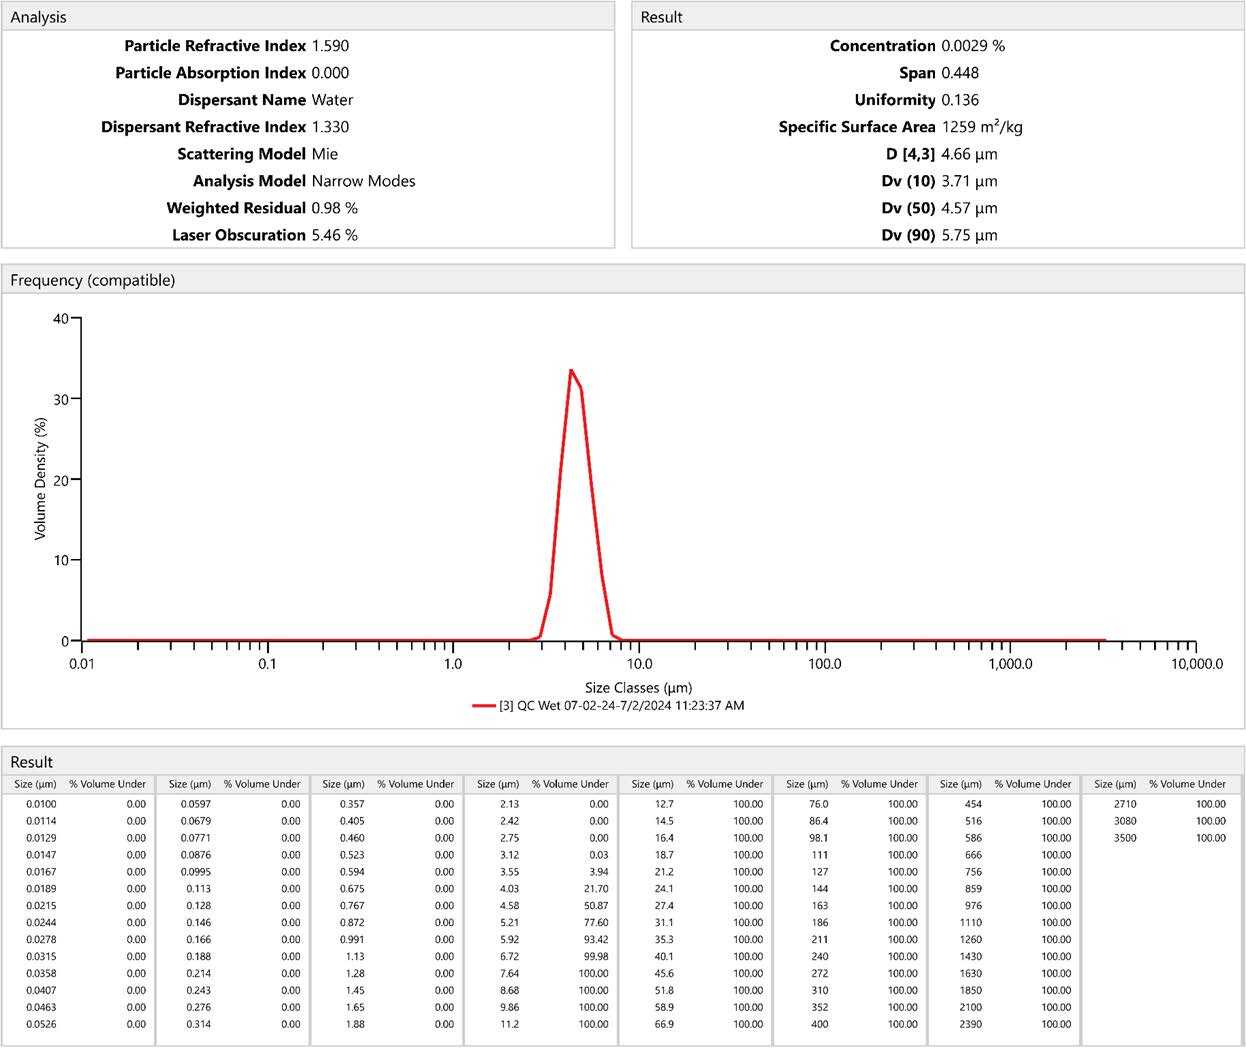
Task: Click the Dispersant Name value Water
Action: point(332,100)
